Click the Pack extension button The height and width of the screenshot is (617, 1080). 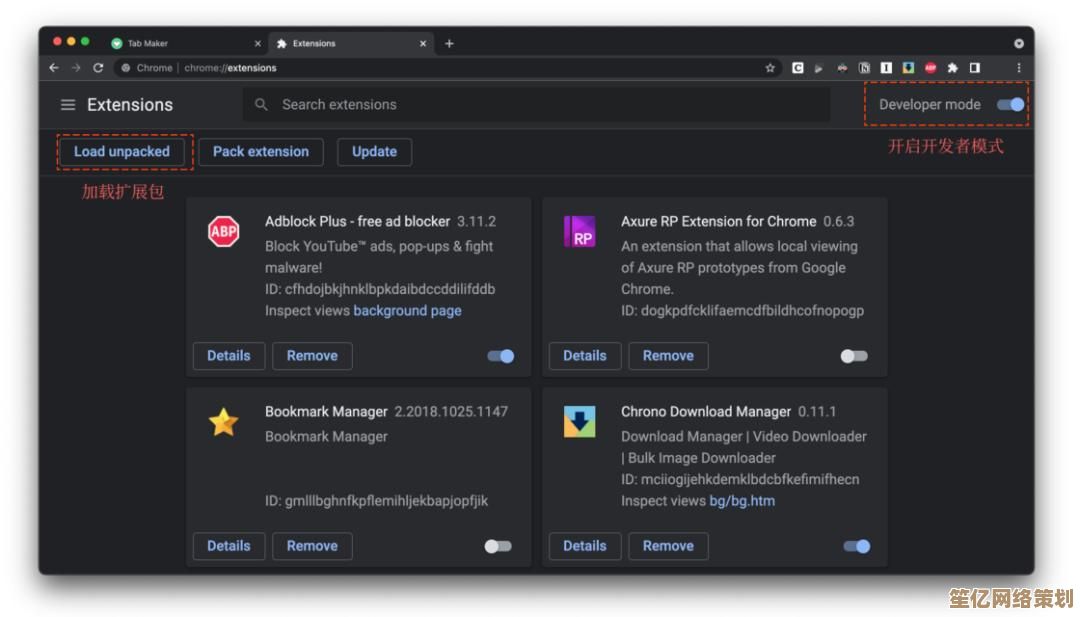coord(261,151)
